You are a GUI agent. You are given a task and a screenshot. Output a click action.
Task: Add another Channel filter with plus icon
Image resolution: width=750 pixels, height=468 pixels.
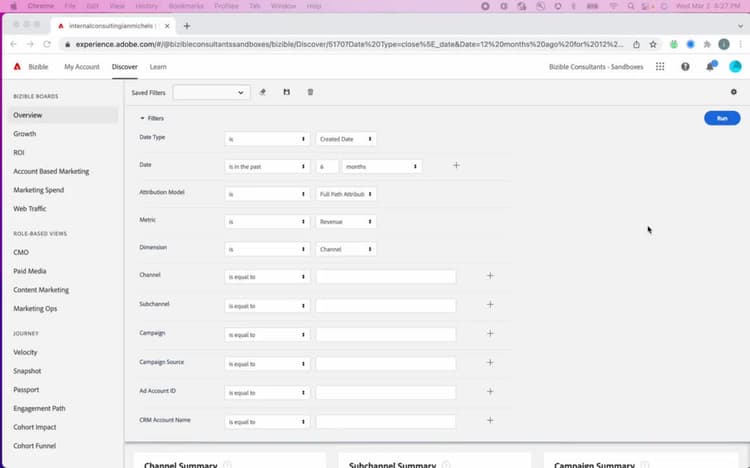[x=490, y=276]
